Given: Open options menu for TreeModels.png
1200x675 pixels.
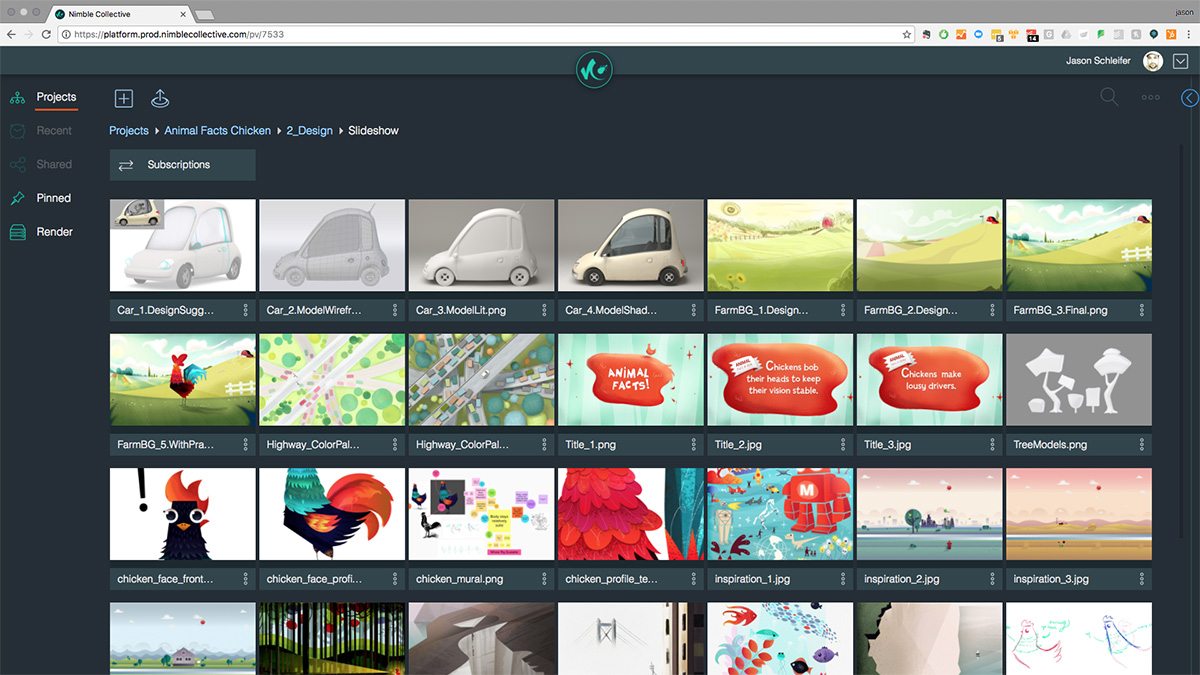Looking at the screenshot, I should tap(1142, 444).
